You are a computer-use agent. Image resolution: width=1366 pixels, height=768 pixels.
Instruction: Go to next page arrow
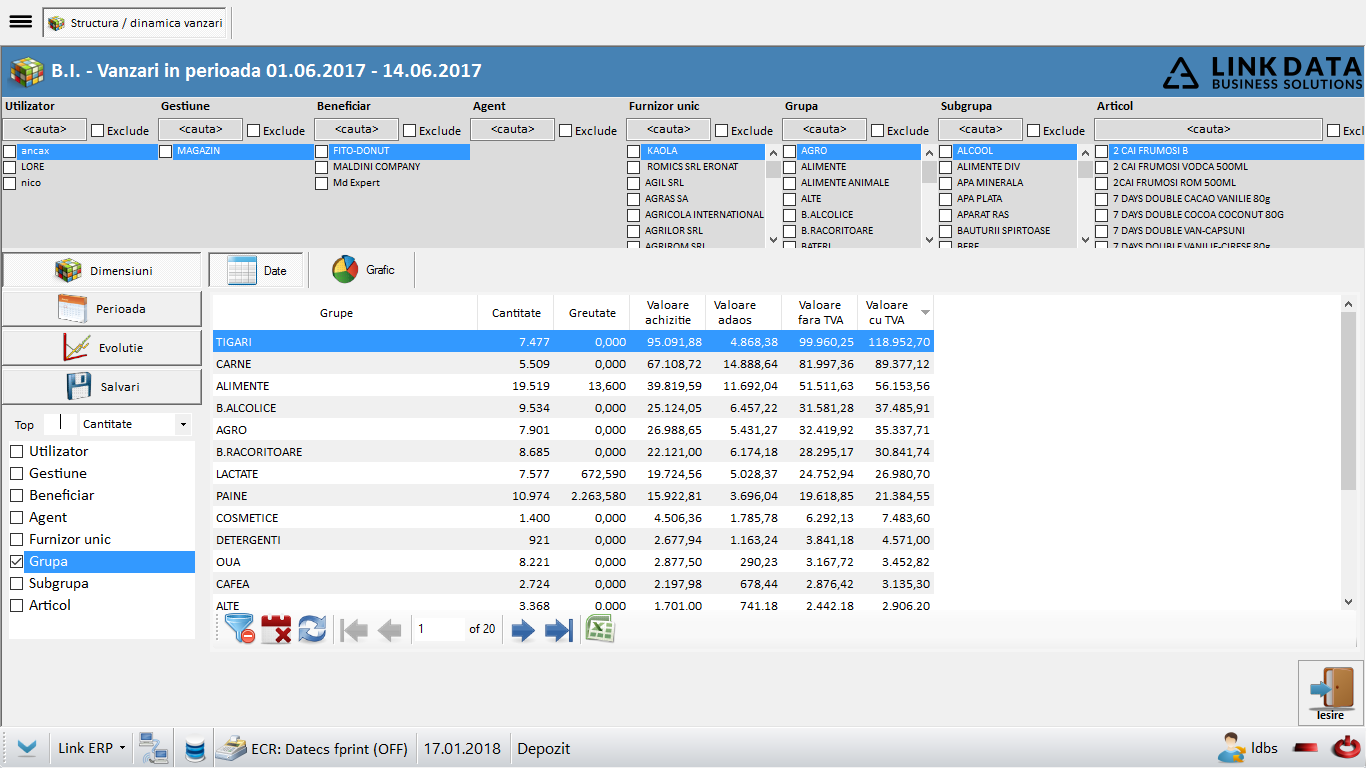point(523,630)
